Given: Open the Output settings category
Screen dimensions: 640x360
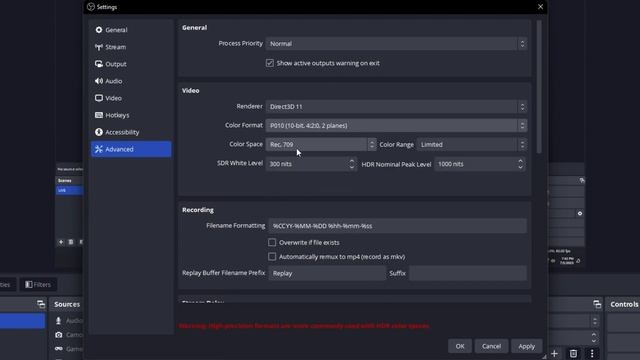Looking at the screenshot, I should pos(131,64).
